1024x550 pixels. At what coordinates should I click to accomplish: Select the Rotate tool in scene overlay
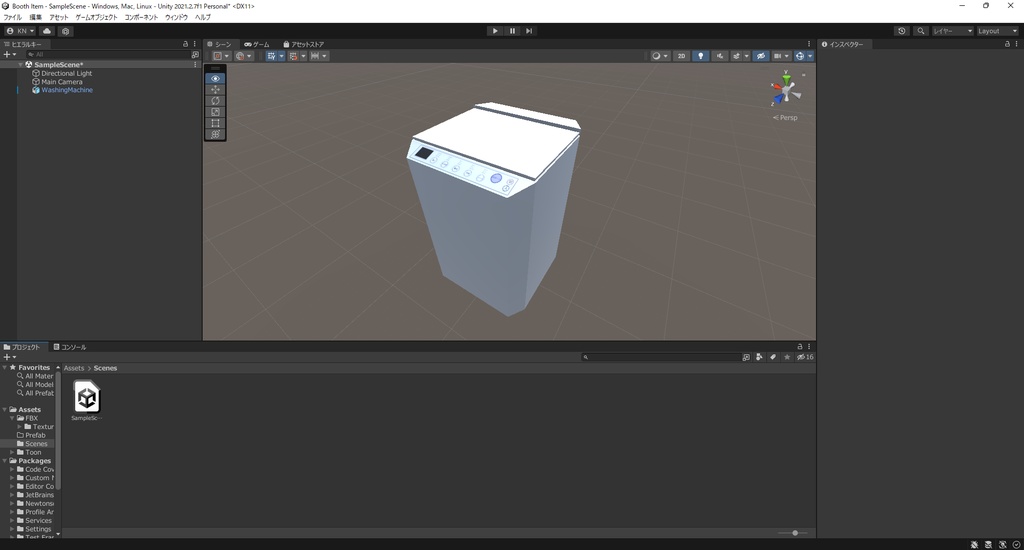(x=216, y=101)
